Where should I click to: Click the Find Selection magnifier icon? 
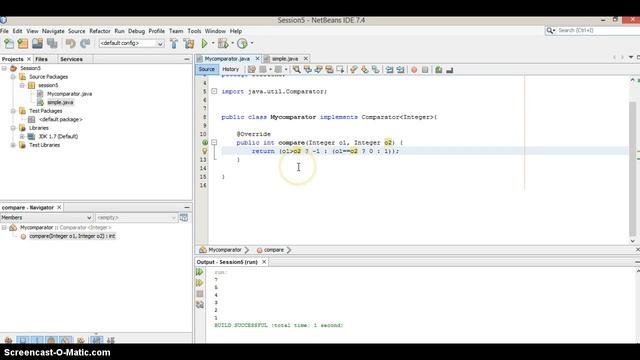pyautogui.click(x=297, y=70)
